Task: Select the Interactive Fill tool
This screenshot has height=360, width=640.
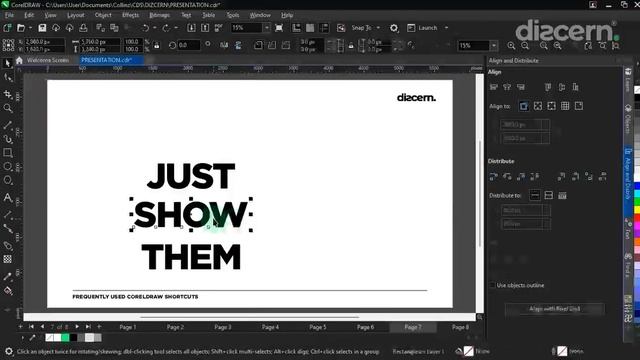Action: pos(8,291)
